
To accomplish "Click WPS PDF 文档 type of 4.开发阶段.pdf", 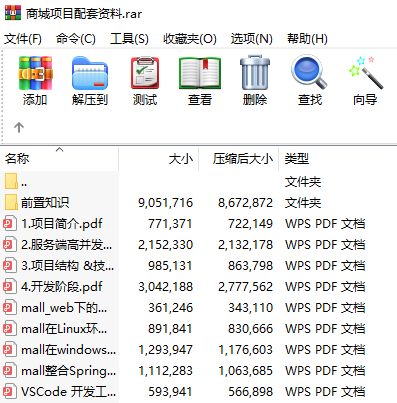I will [325, 287].
